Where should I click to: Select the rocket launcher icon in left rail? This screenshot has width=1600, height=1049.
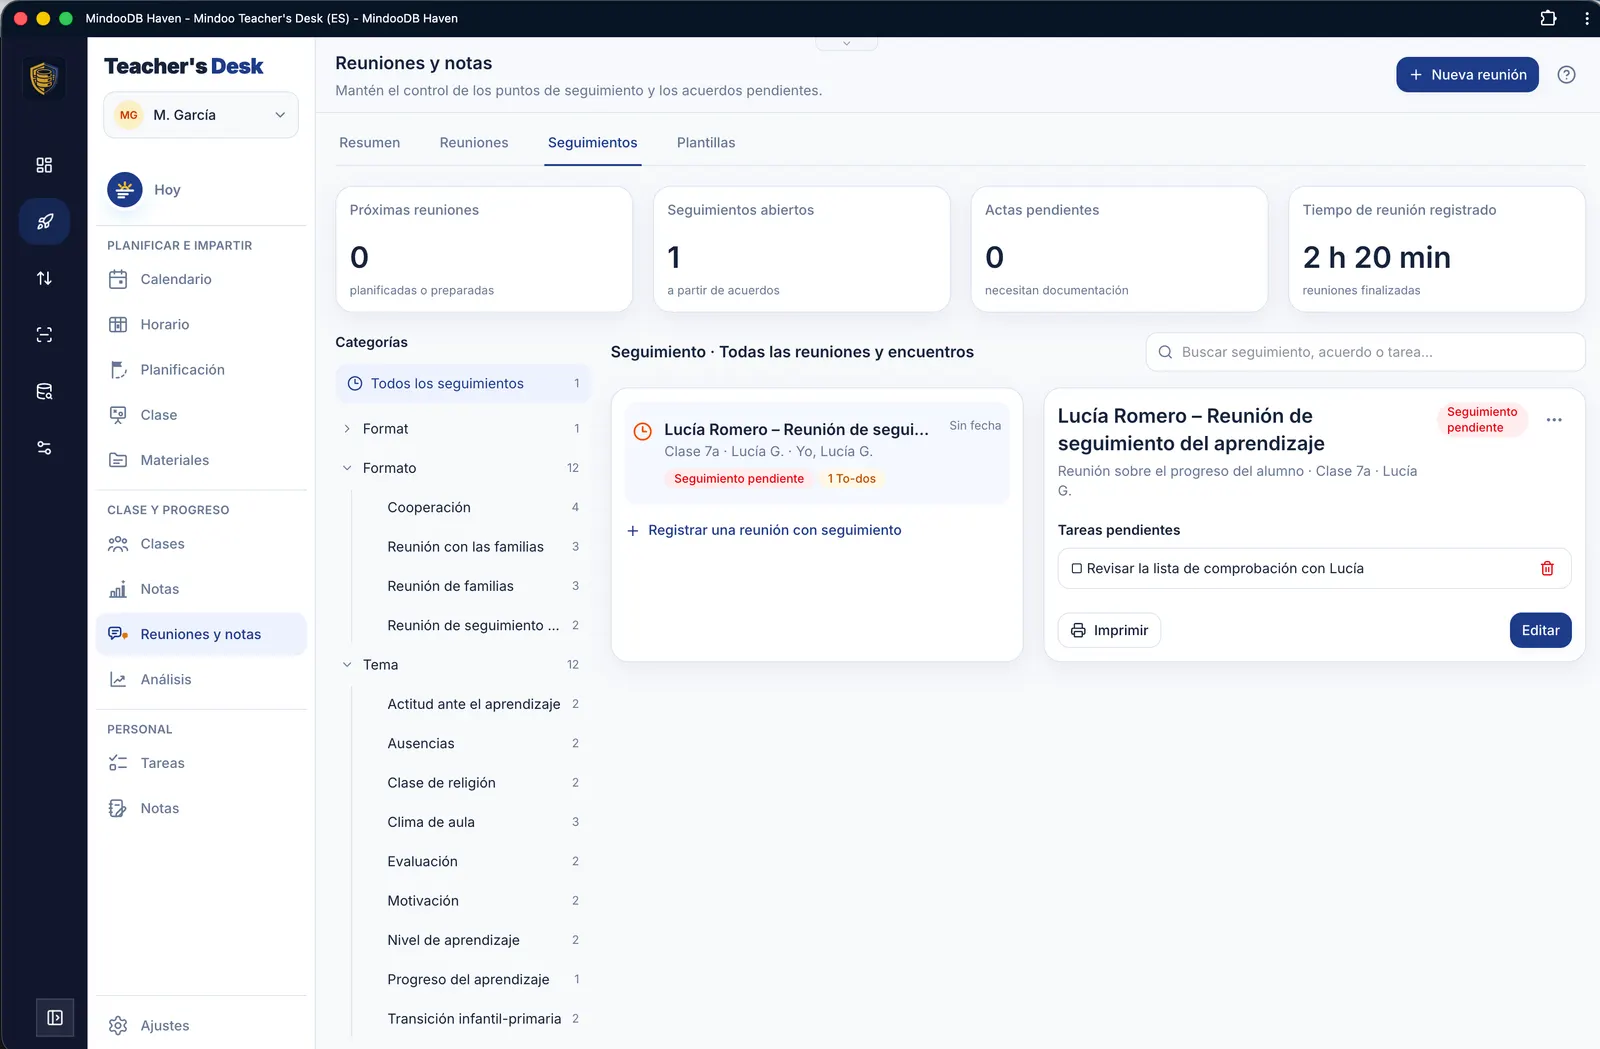(x=44, y=222)
